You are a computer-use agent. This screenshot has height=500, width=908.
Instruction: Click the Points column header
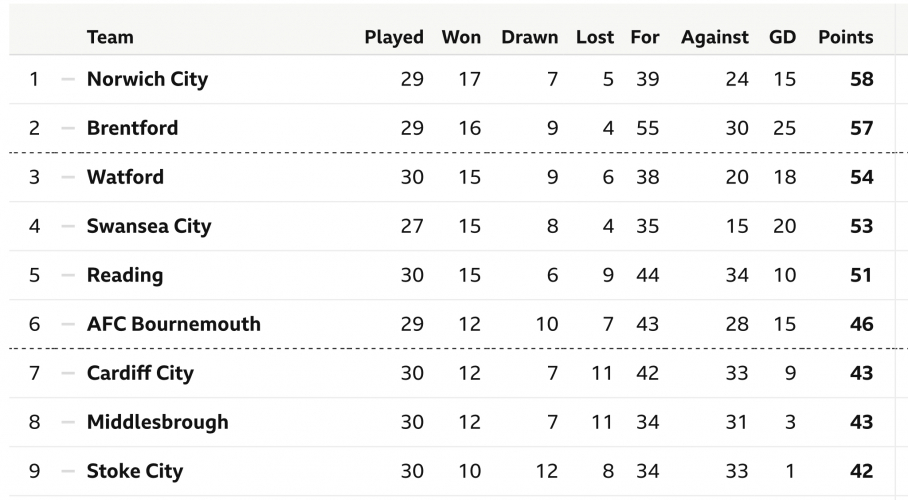coord(845,37)
